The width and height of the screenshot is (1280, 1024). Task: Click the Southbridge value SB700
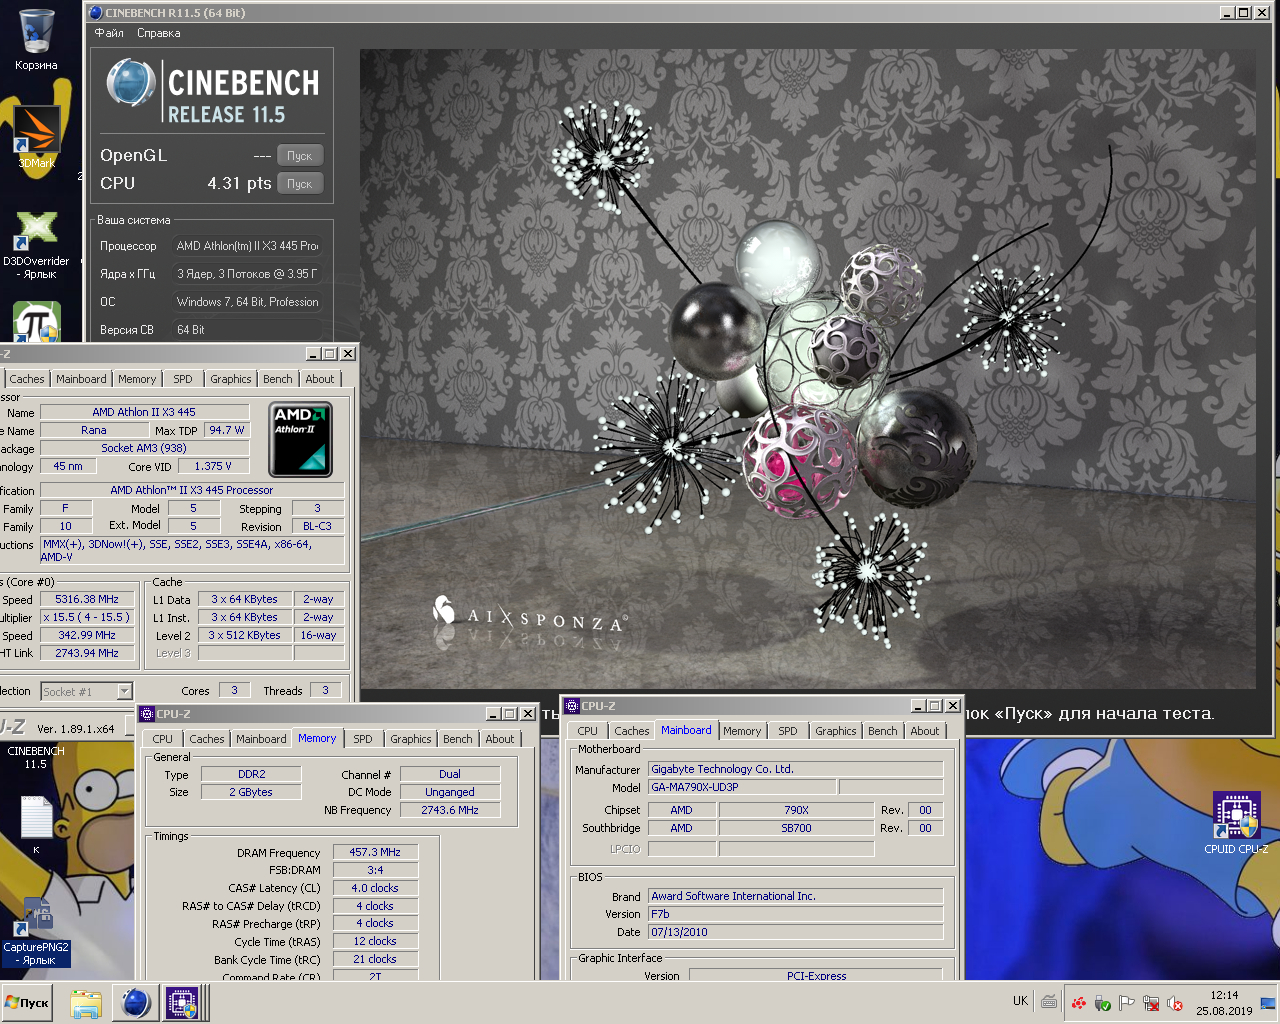point(796,828)
